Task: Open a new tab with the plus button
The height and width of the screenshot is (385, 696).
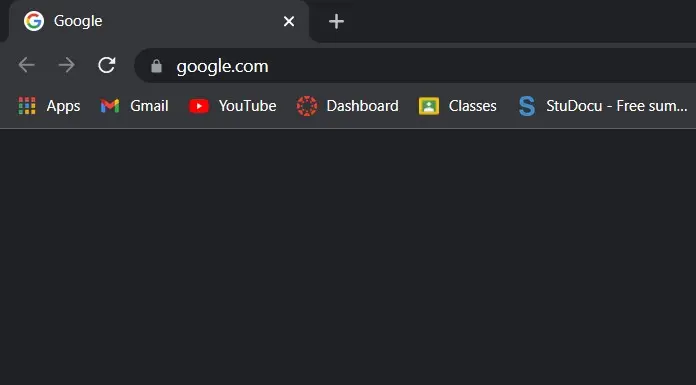Action: (x=336, y=21)
